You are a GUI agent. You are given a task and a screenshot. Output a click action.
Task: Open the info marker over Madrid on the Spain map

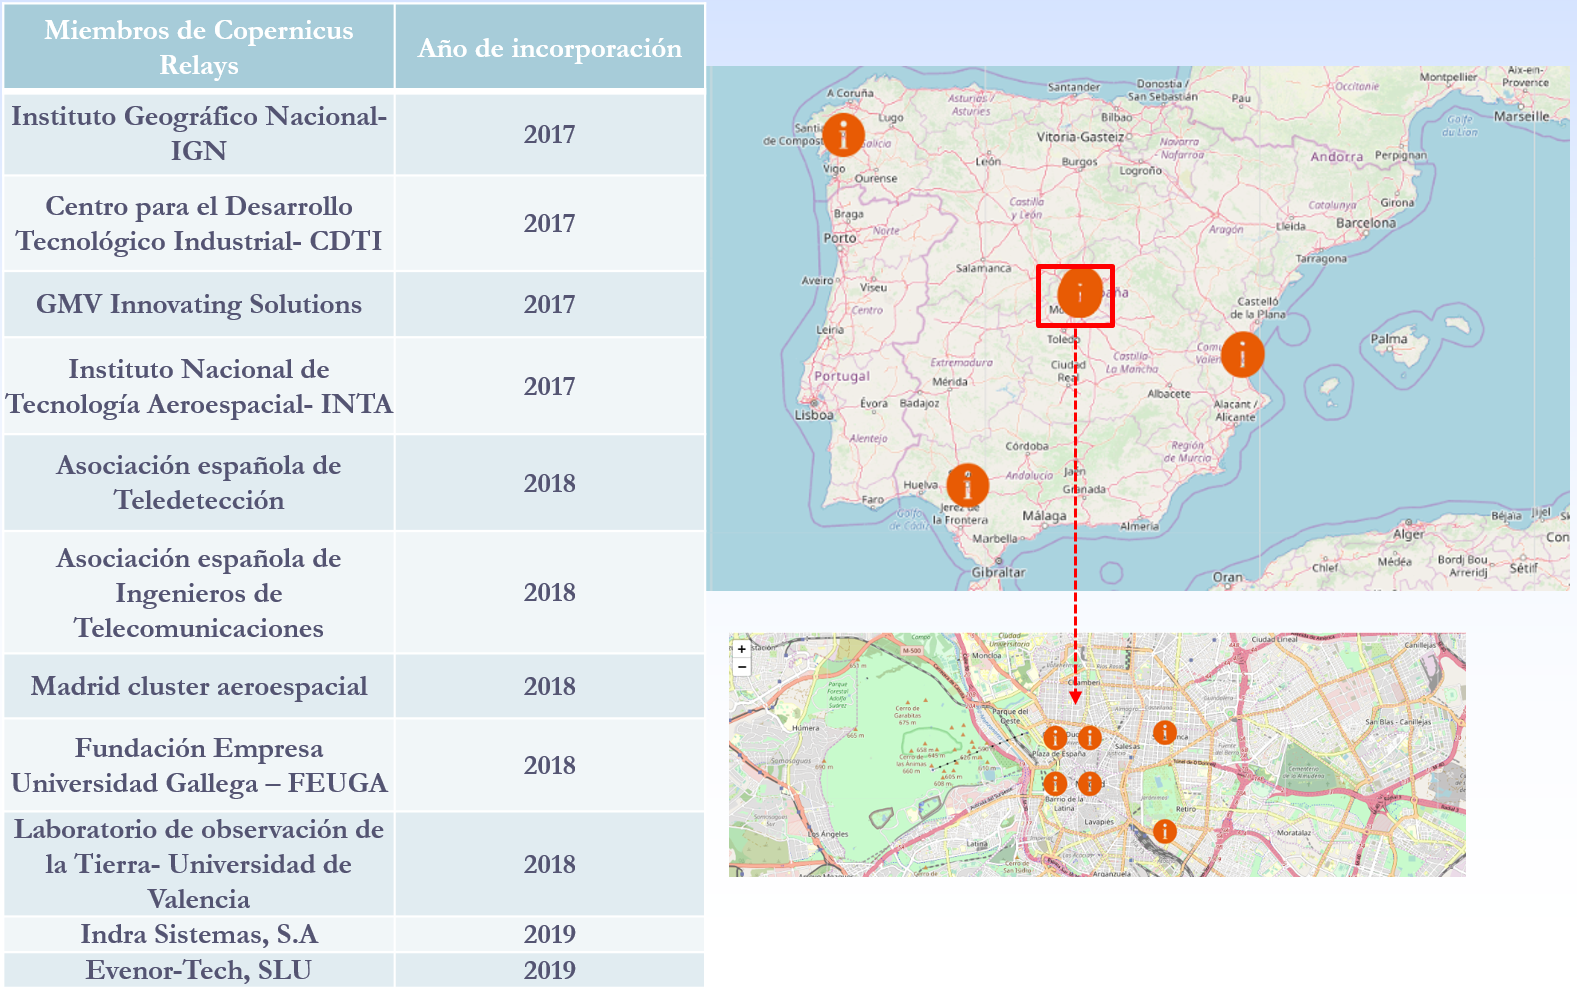click(1079, 294)
